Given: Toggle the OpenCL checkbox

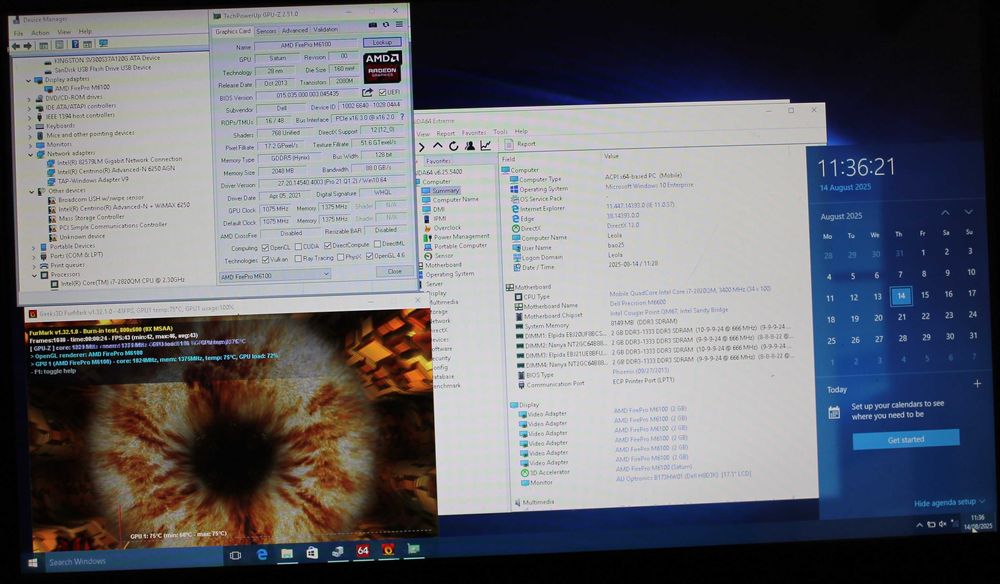Looking at the screenshot, I should 265,247.
